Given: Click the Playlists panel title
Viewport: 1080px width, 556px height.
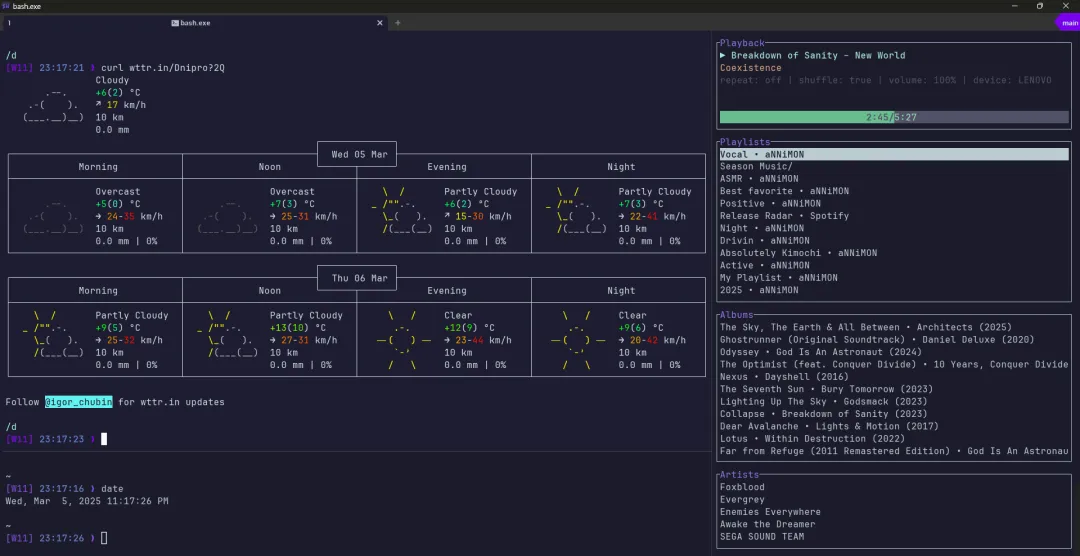Looking at the screenshot, I should point(745,142).
